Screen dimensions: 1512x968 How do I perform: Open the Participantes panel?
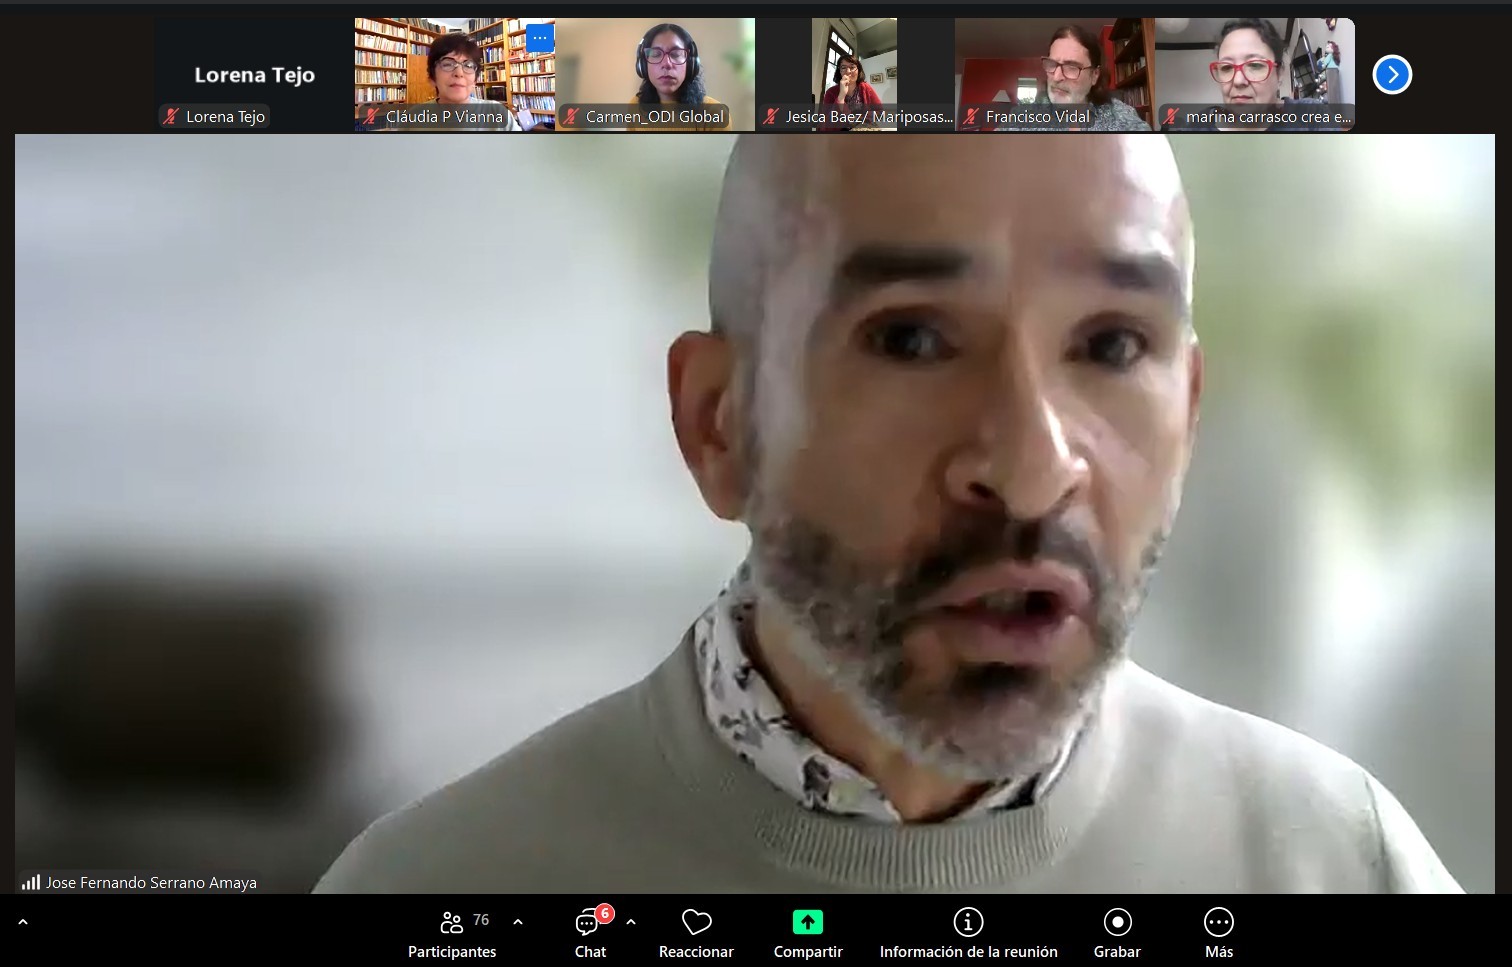click(x=452, y=933)
